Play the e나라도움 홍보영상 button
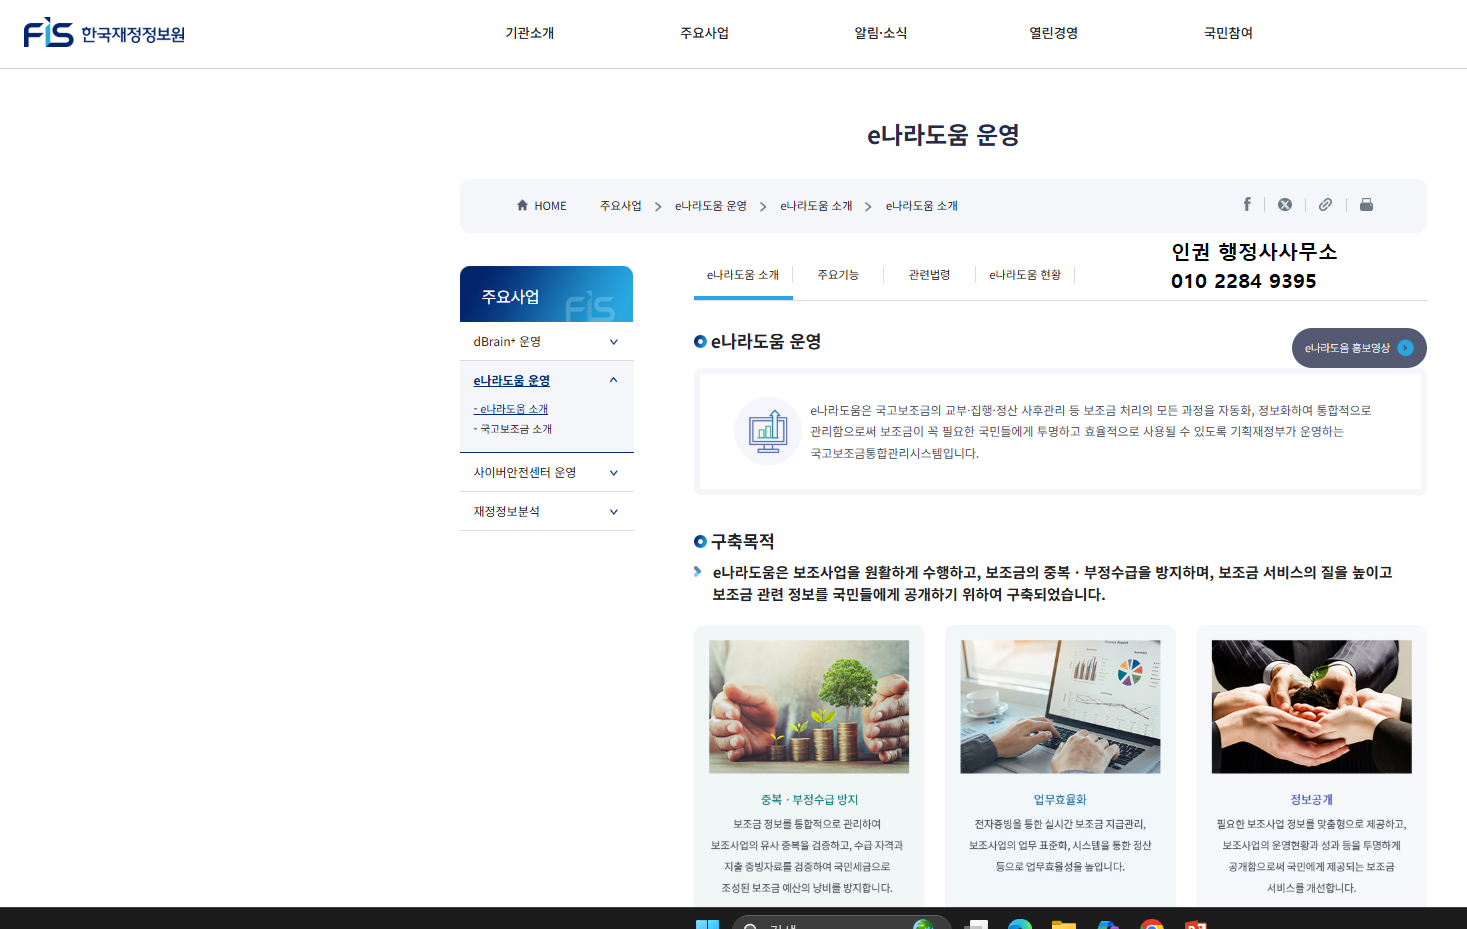 tap(1359, 348)
